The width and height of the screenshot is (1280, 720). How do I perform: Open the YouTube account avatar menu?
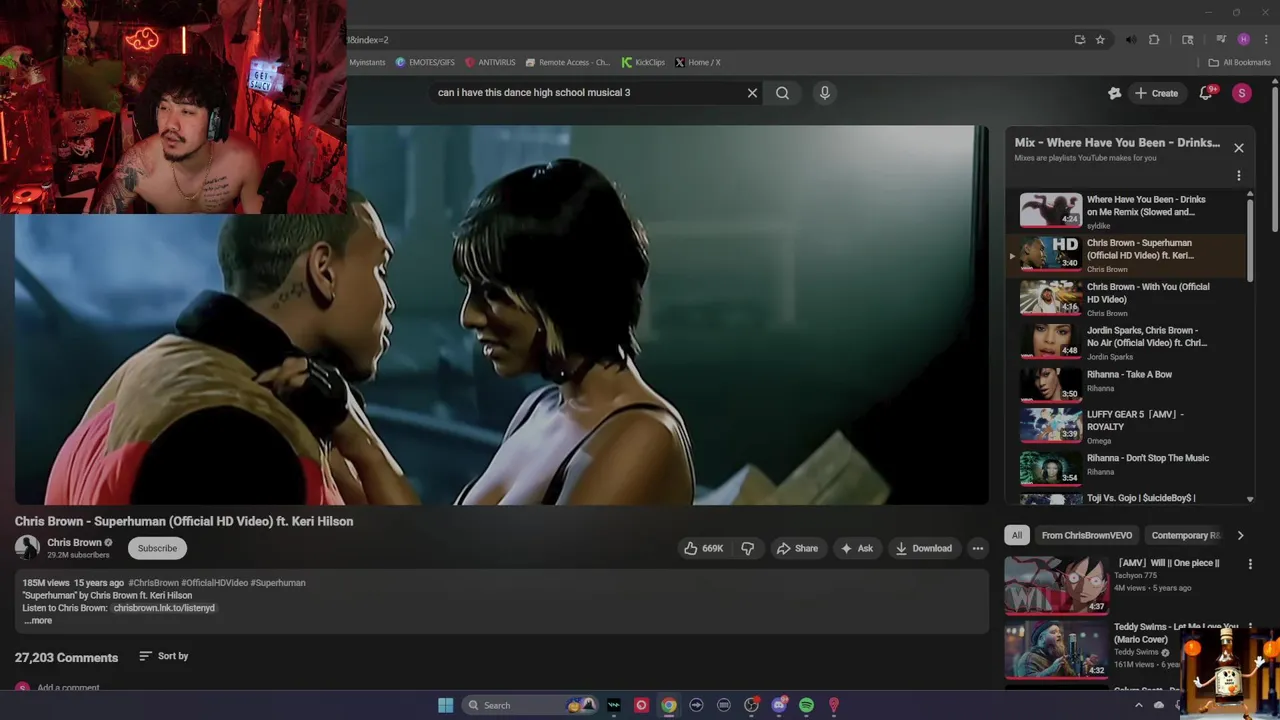[1241, 93]
